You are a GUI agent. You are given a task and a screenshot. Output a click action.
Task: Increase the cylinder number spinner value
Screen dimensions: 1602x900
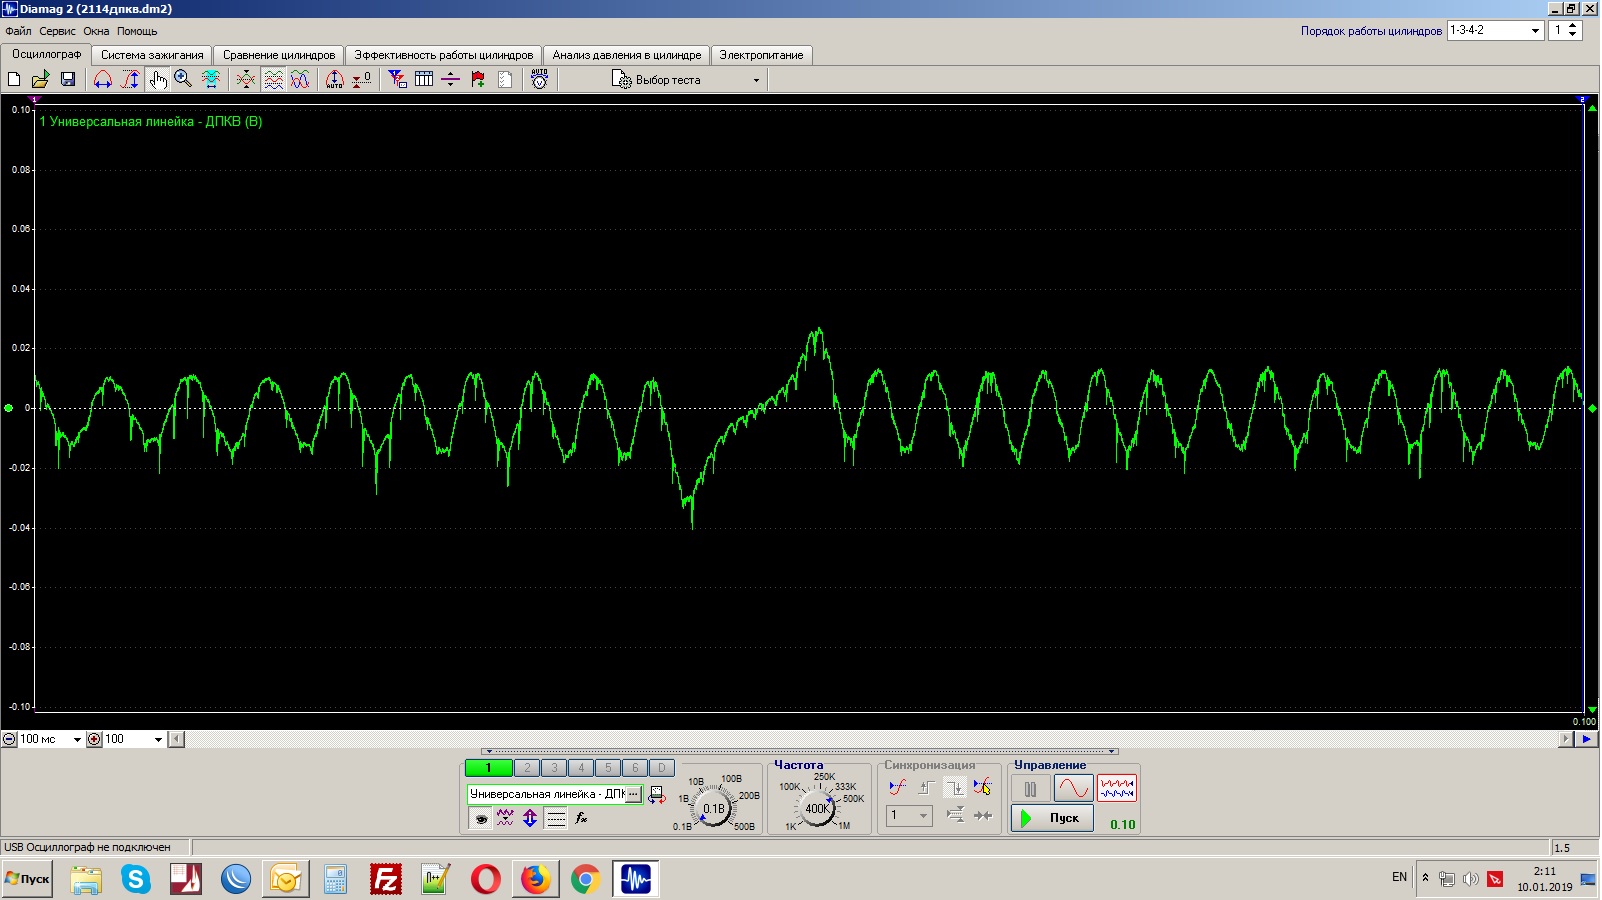click(1573, 26)
